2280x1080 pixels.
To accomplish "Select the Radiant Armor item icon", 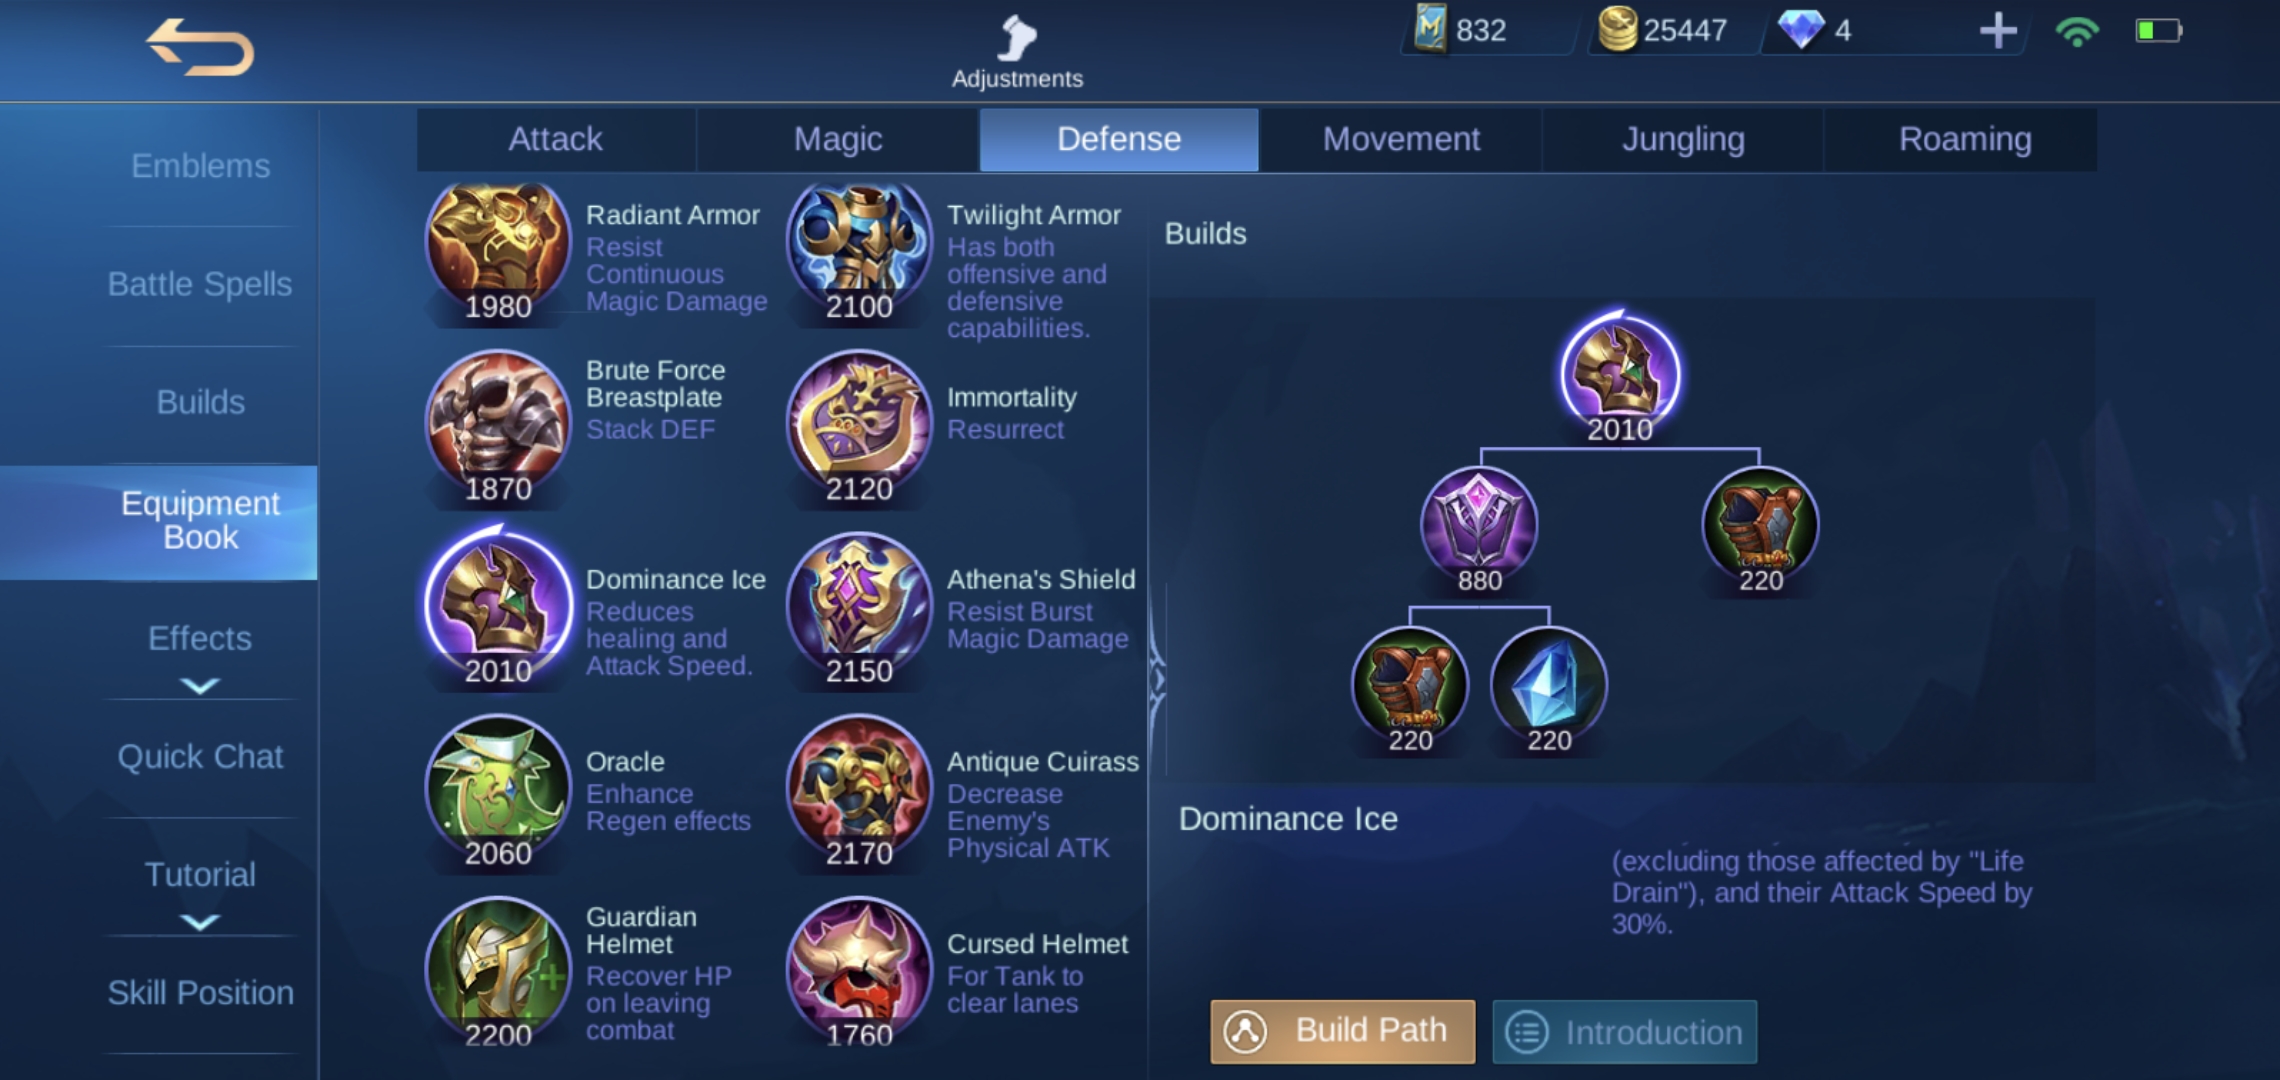I will tap(498, 247).
